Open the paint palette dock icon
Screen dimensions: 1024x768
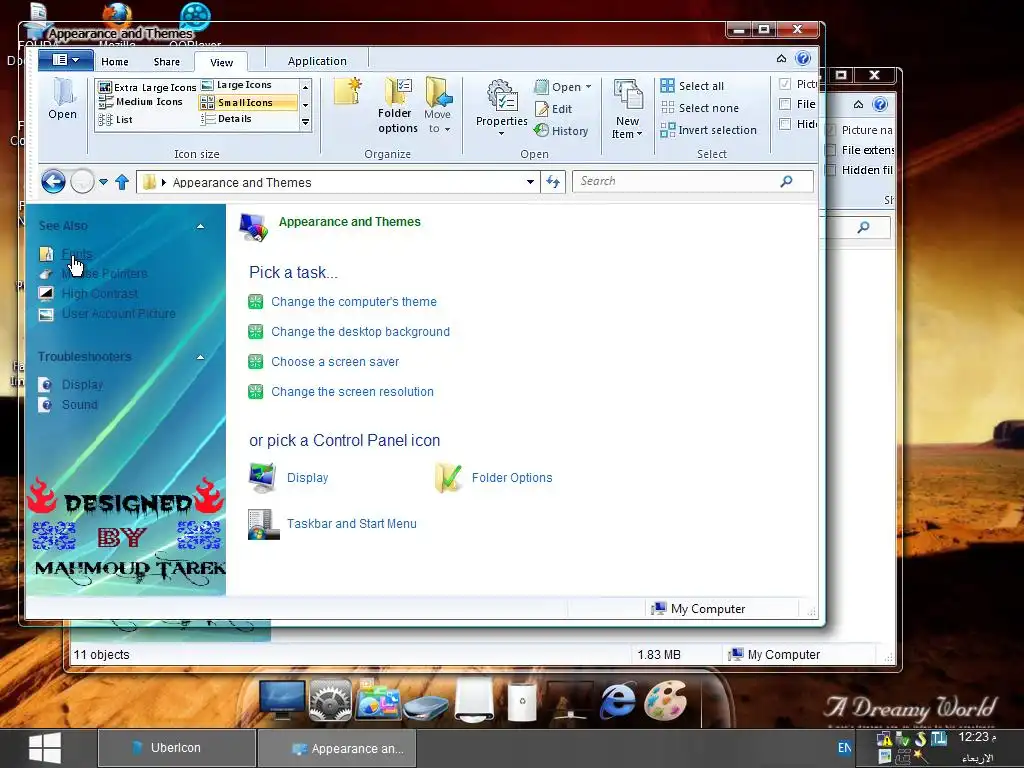[665, 699]
